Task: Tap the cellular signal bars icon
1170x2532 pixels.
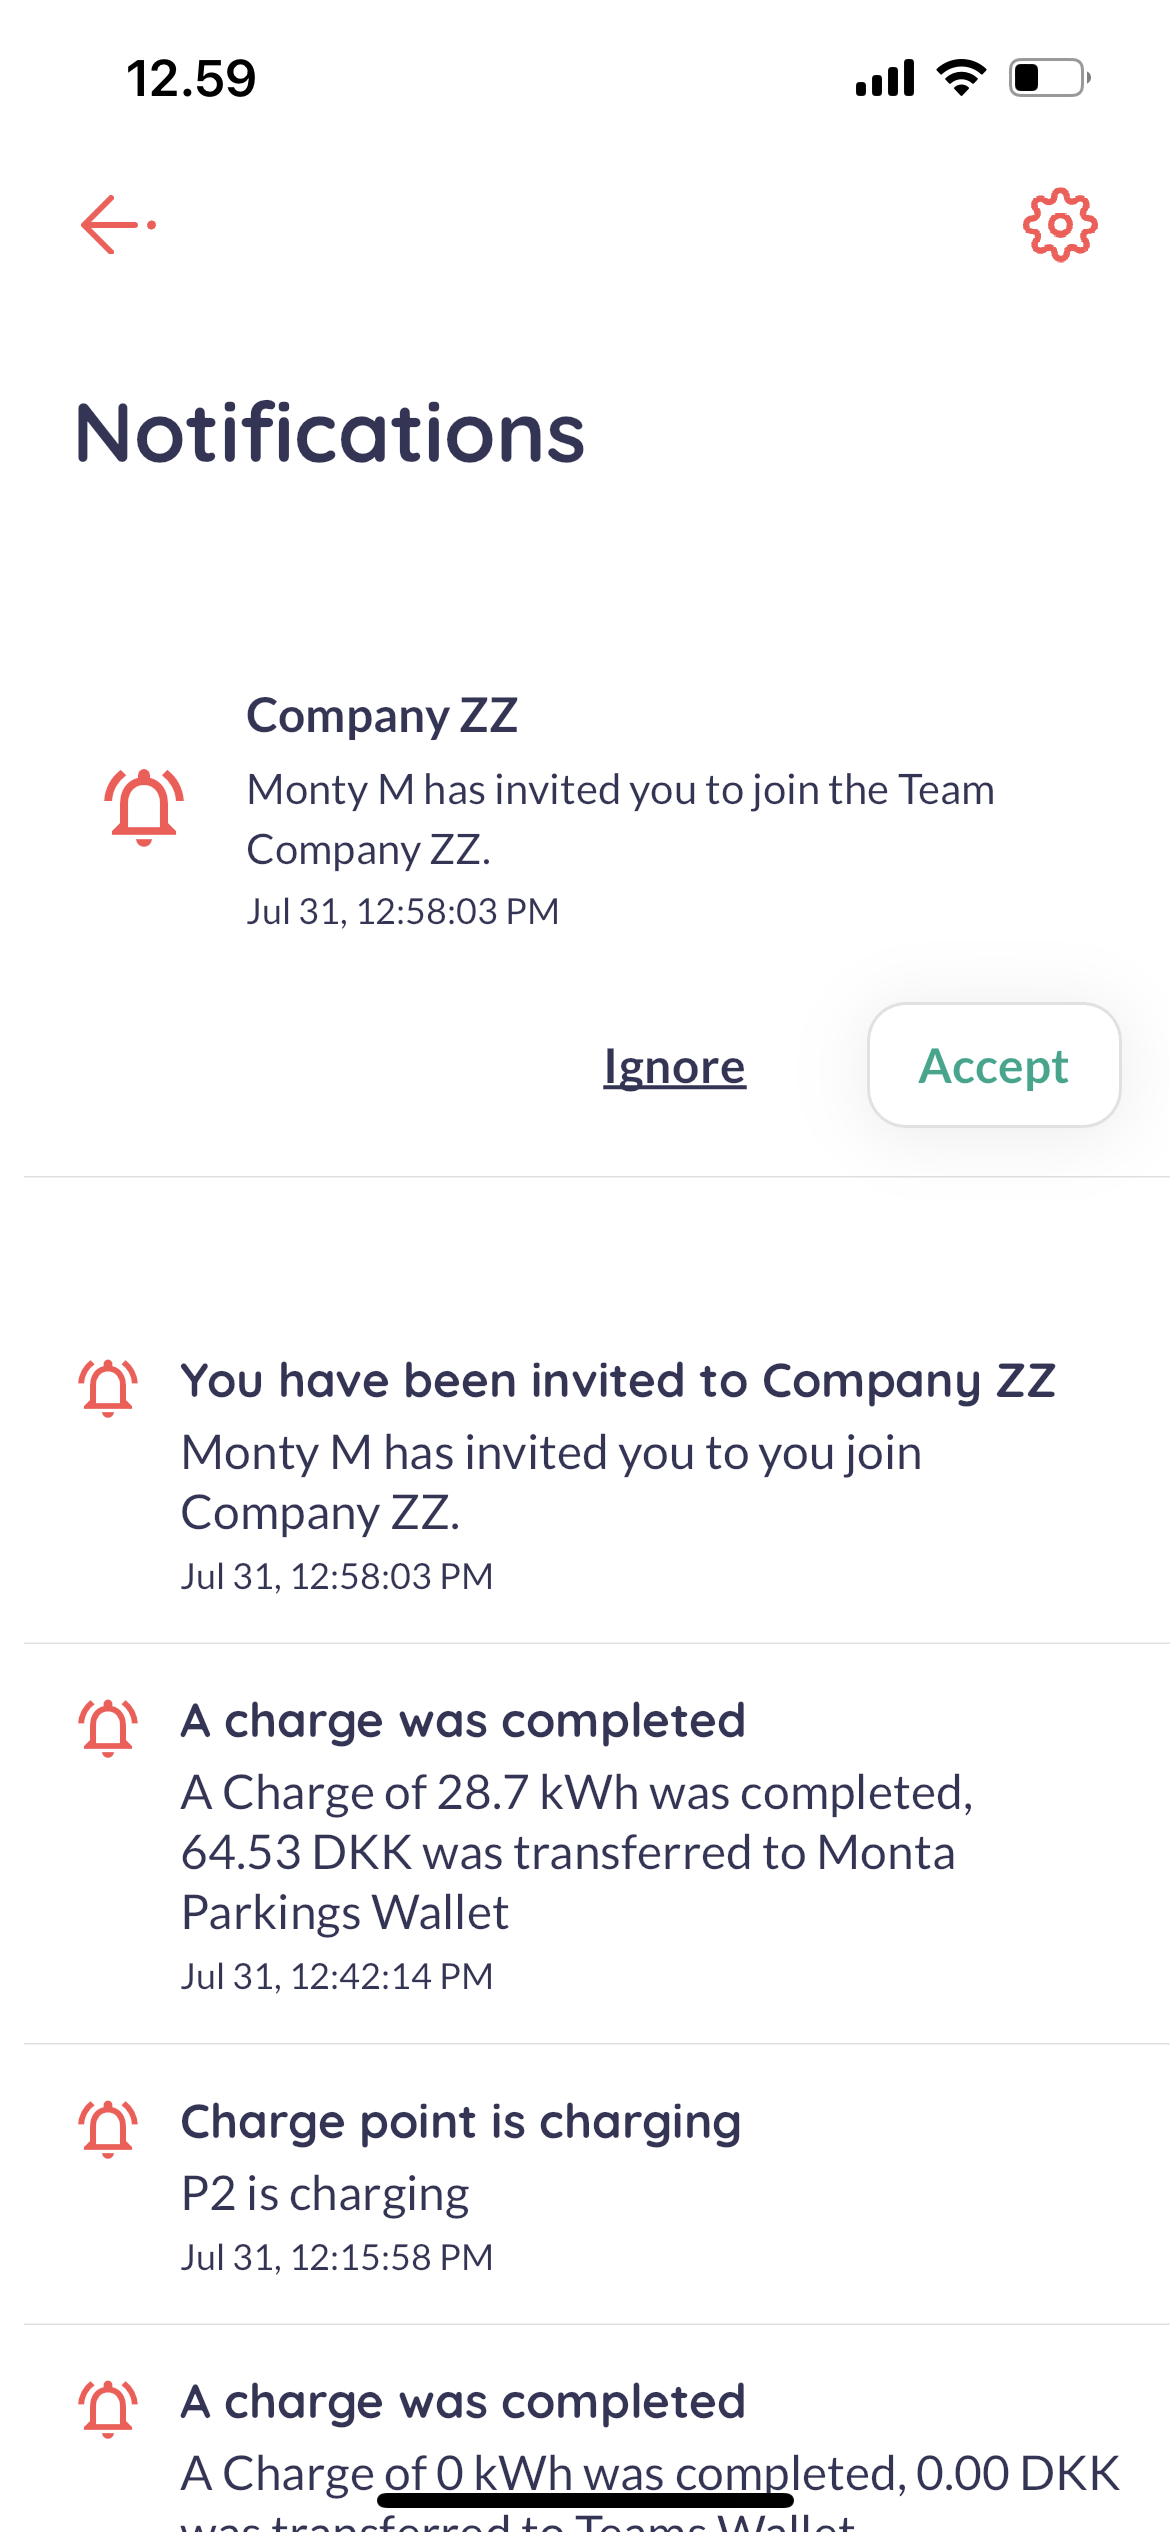Action: click(x=885, y=78)
